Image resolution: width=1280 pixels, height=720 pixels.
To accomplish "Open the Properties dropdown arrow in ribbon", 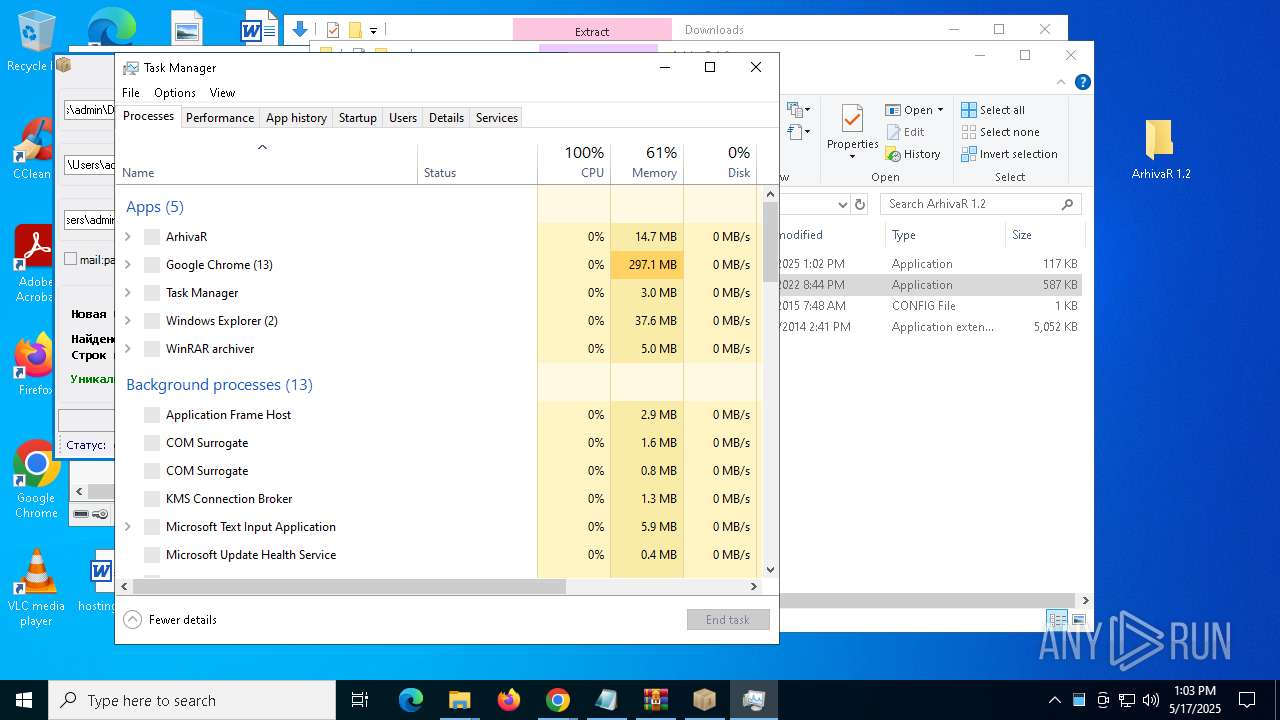I will (853, 157).
